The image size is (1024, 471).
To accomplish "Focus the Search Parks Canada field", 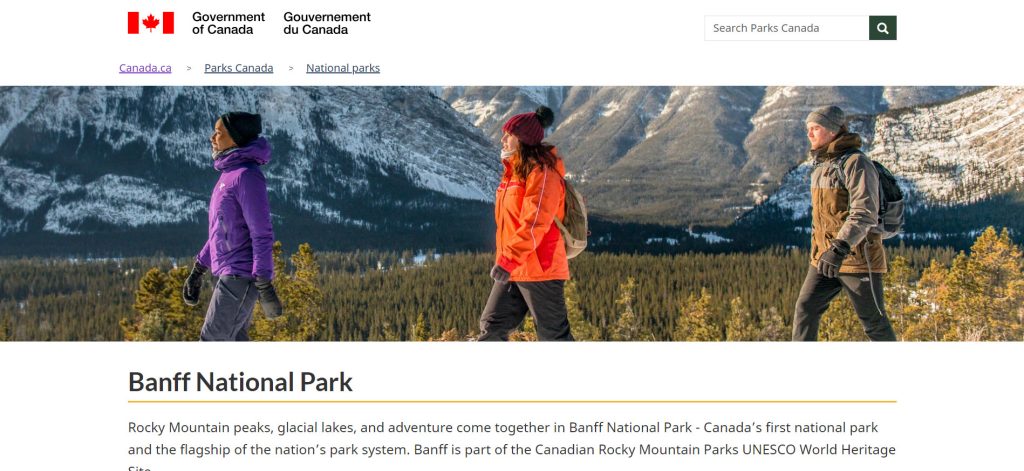I will pos(786,28).
